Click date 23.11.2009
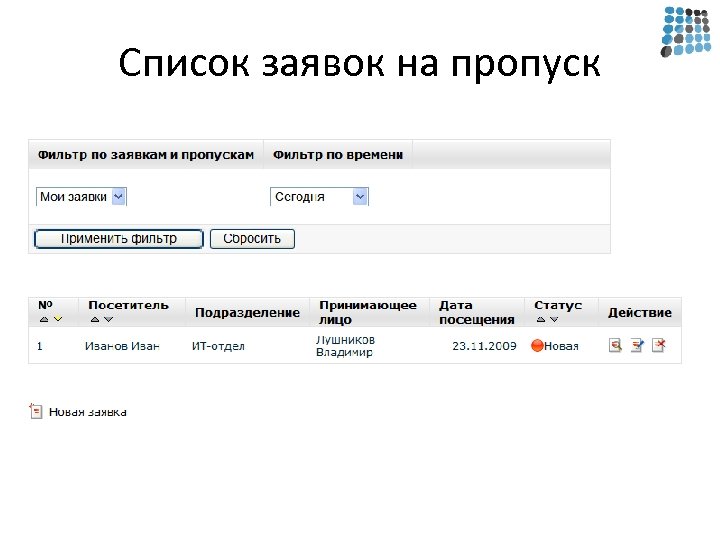The image size is (720, 540). (484, 346)
